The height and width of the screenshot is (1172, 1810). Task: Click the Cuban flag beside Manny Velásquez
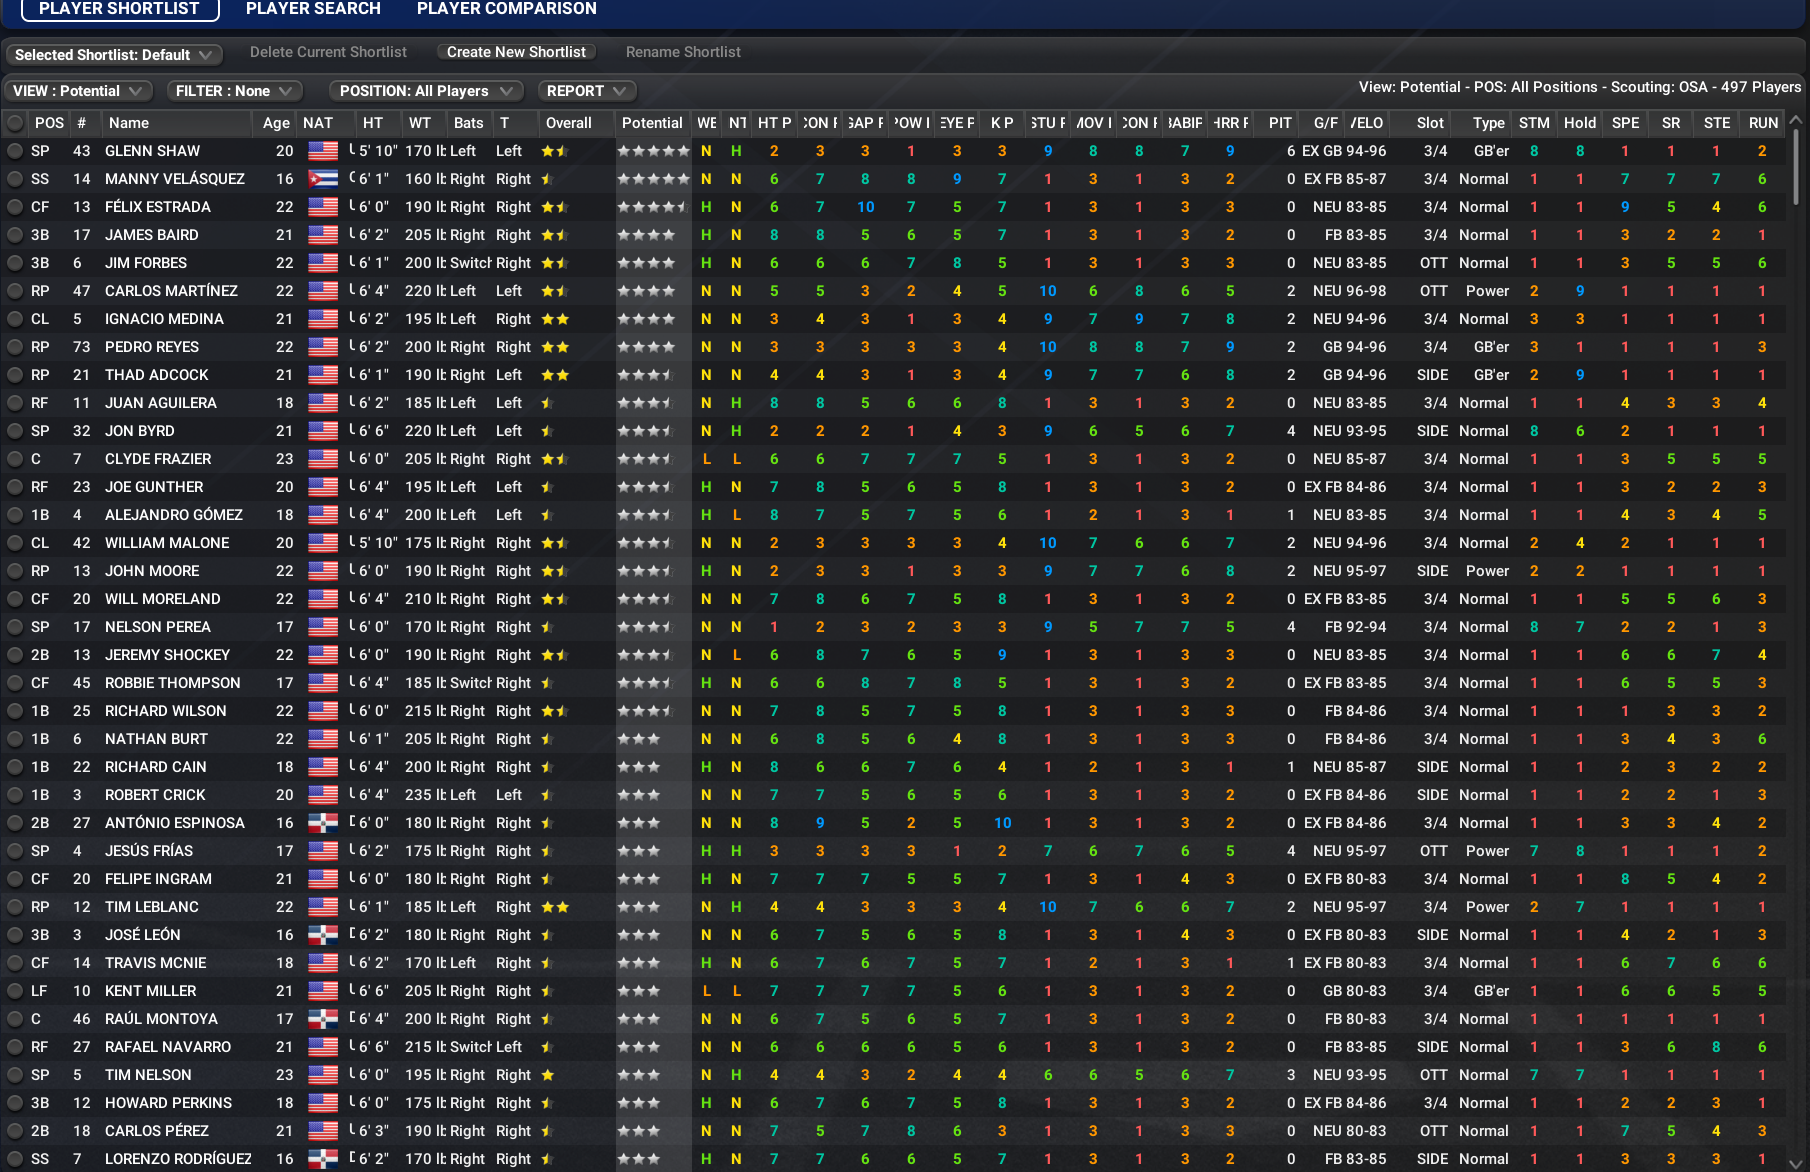click(x=322, y=179)
